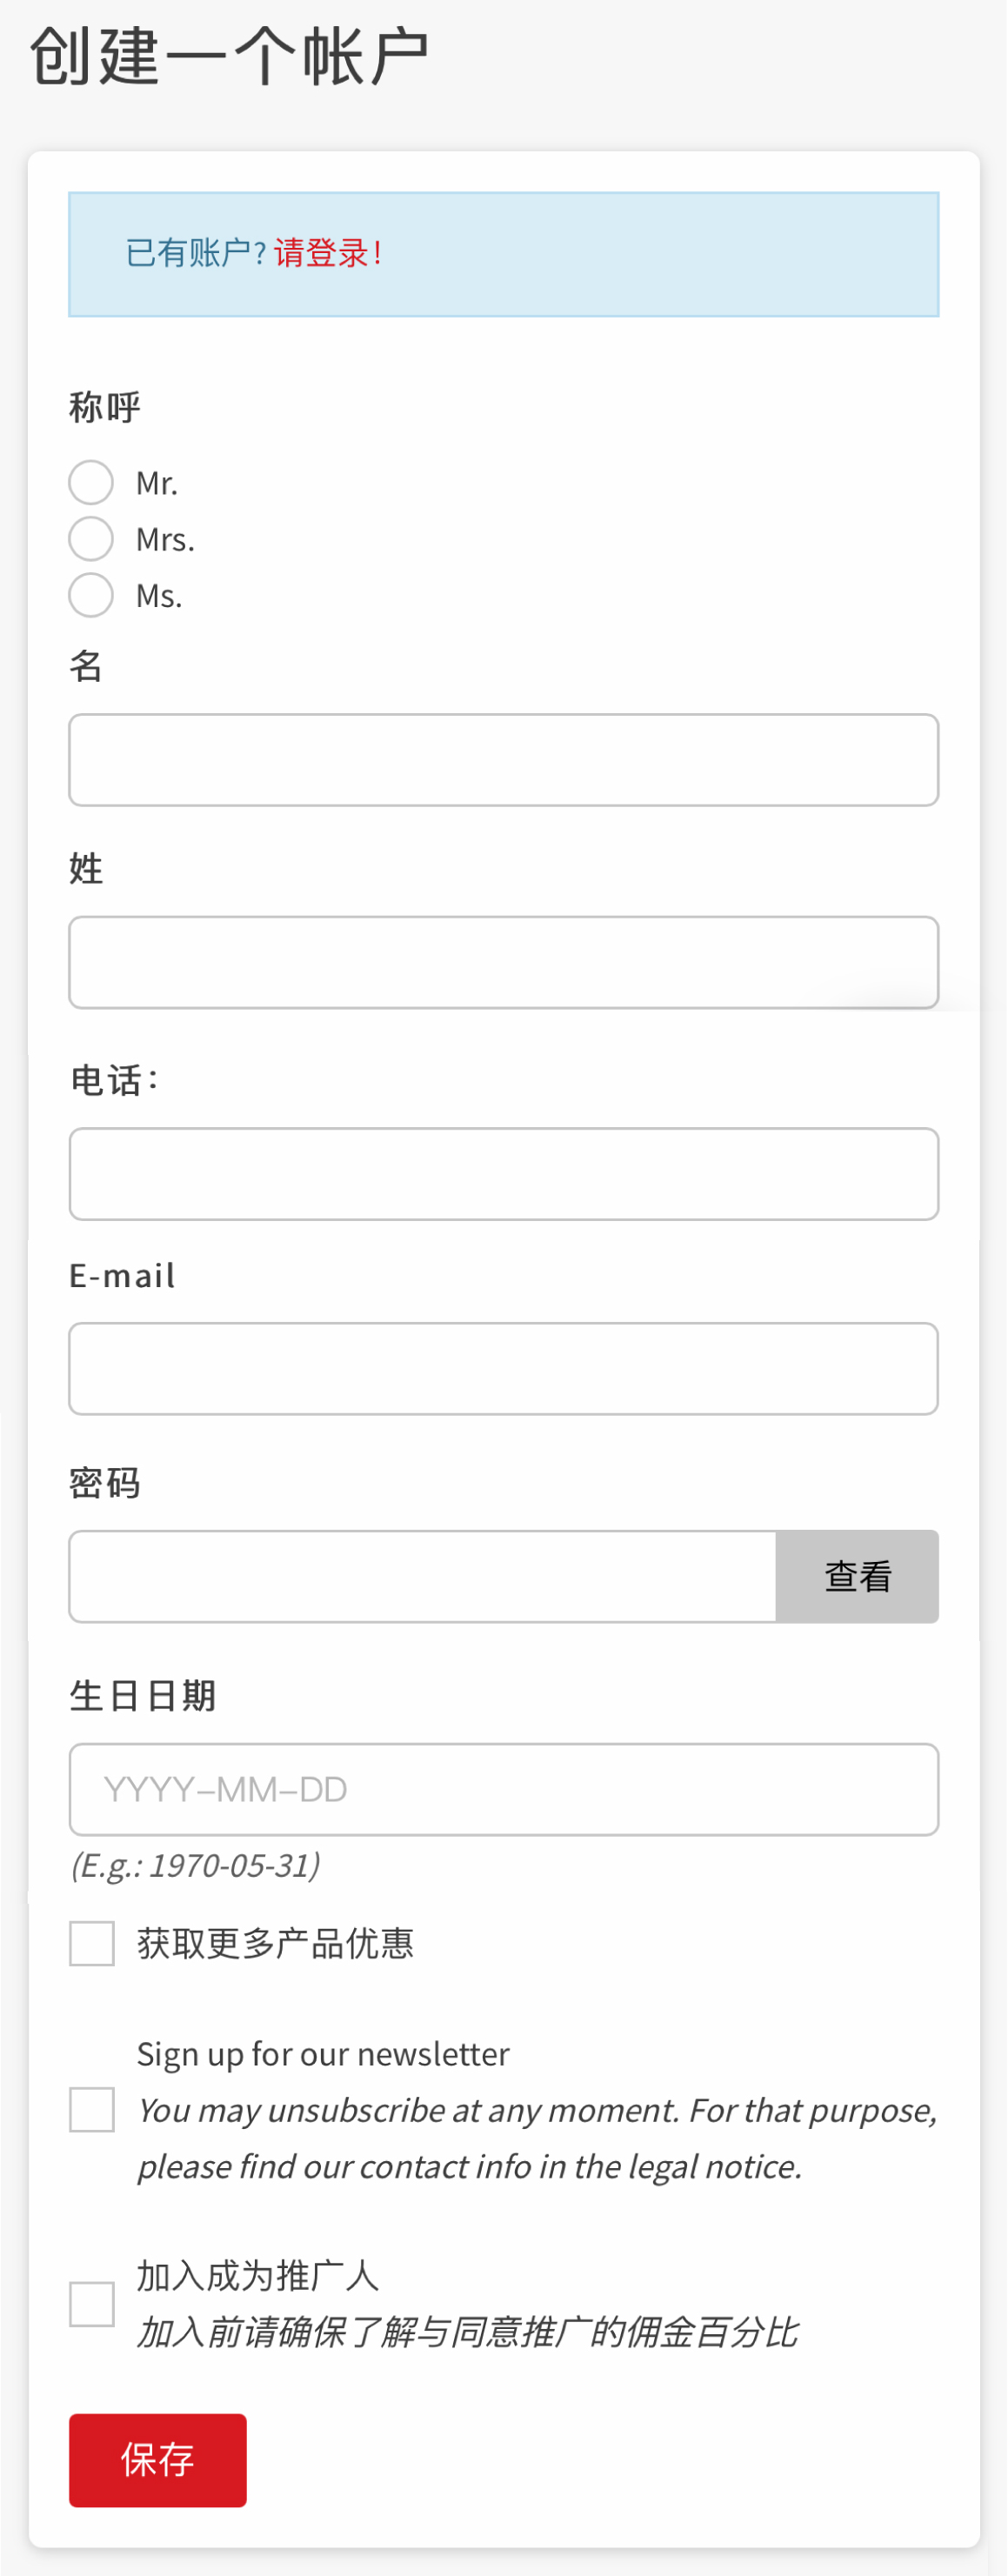Click the 加入成为推广人 label text
Screen dimensions: 1008x2576
coord(258,2276)
